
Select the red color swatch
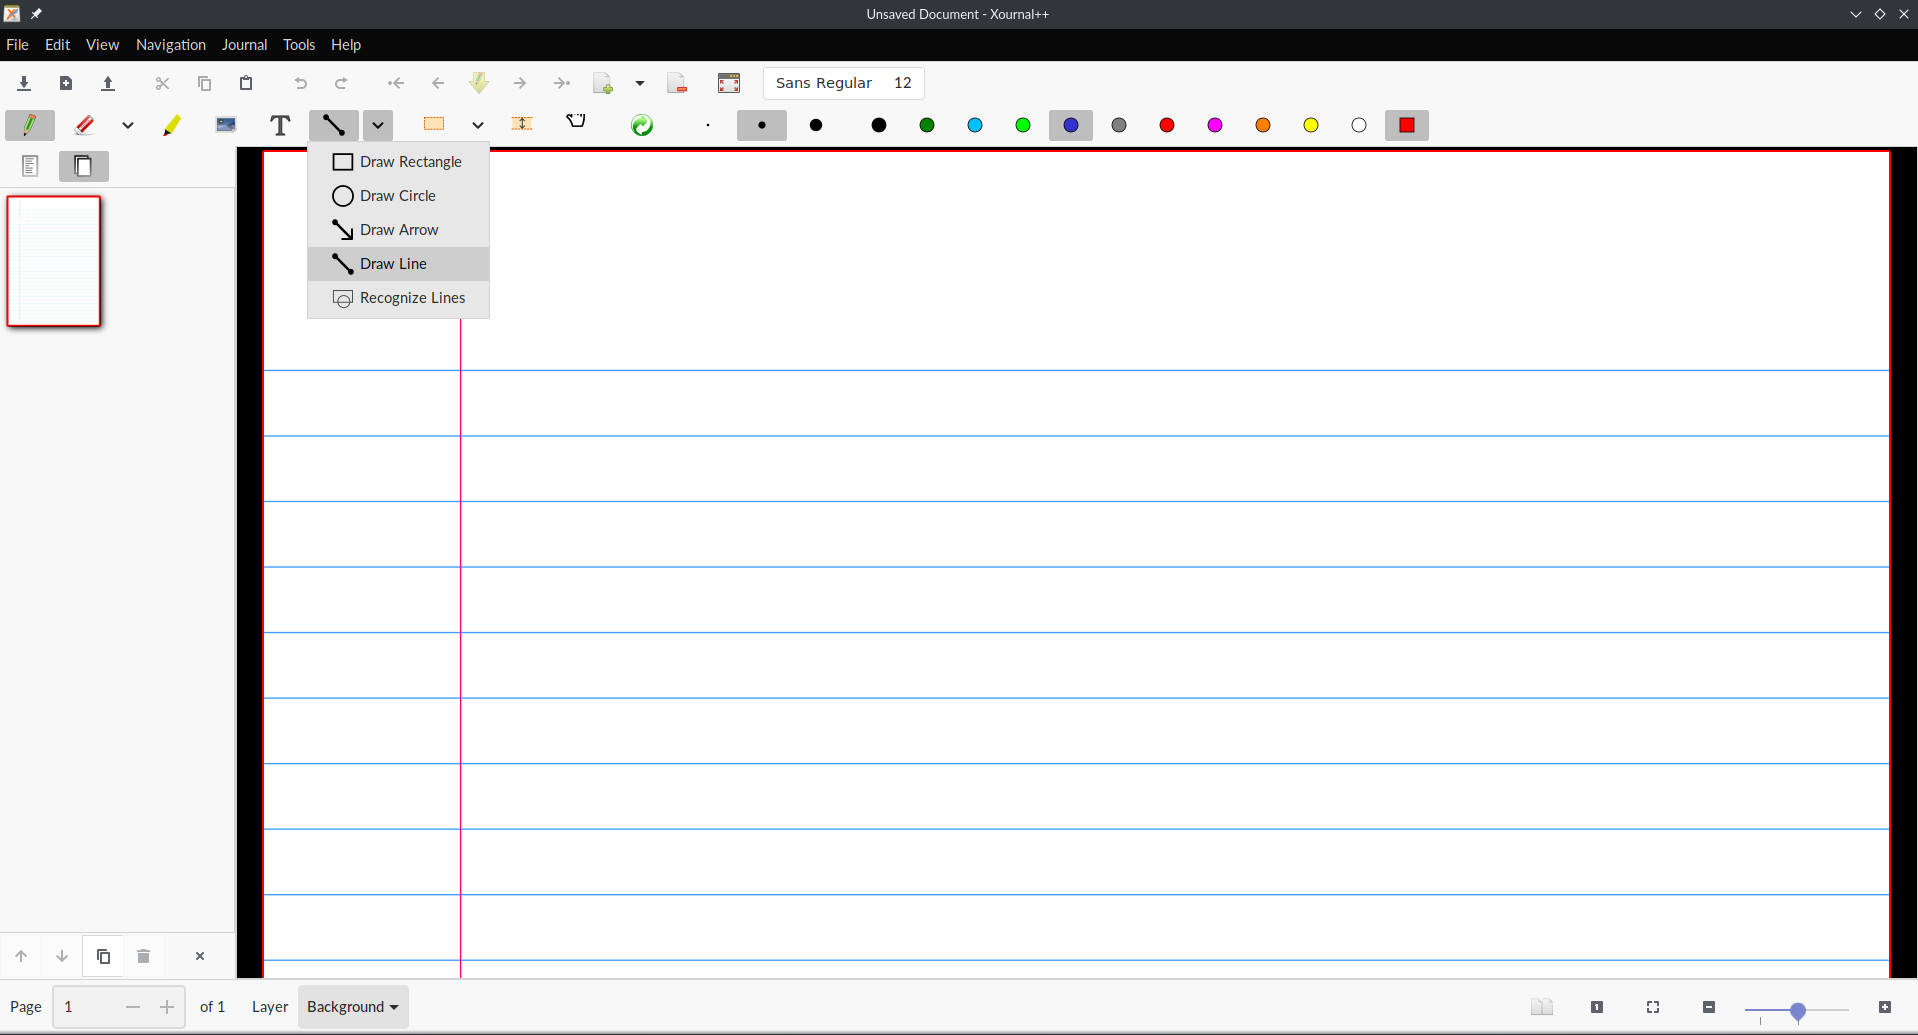1166,125
